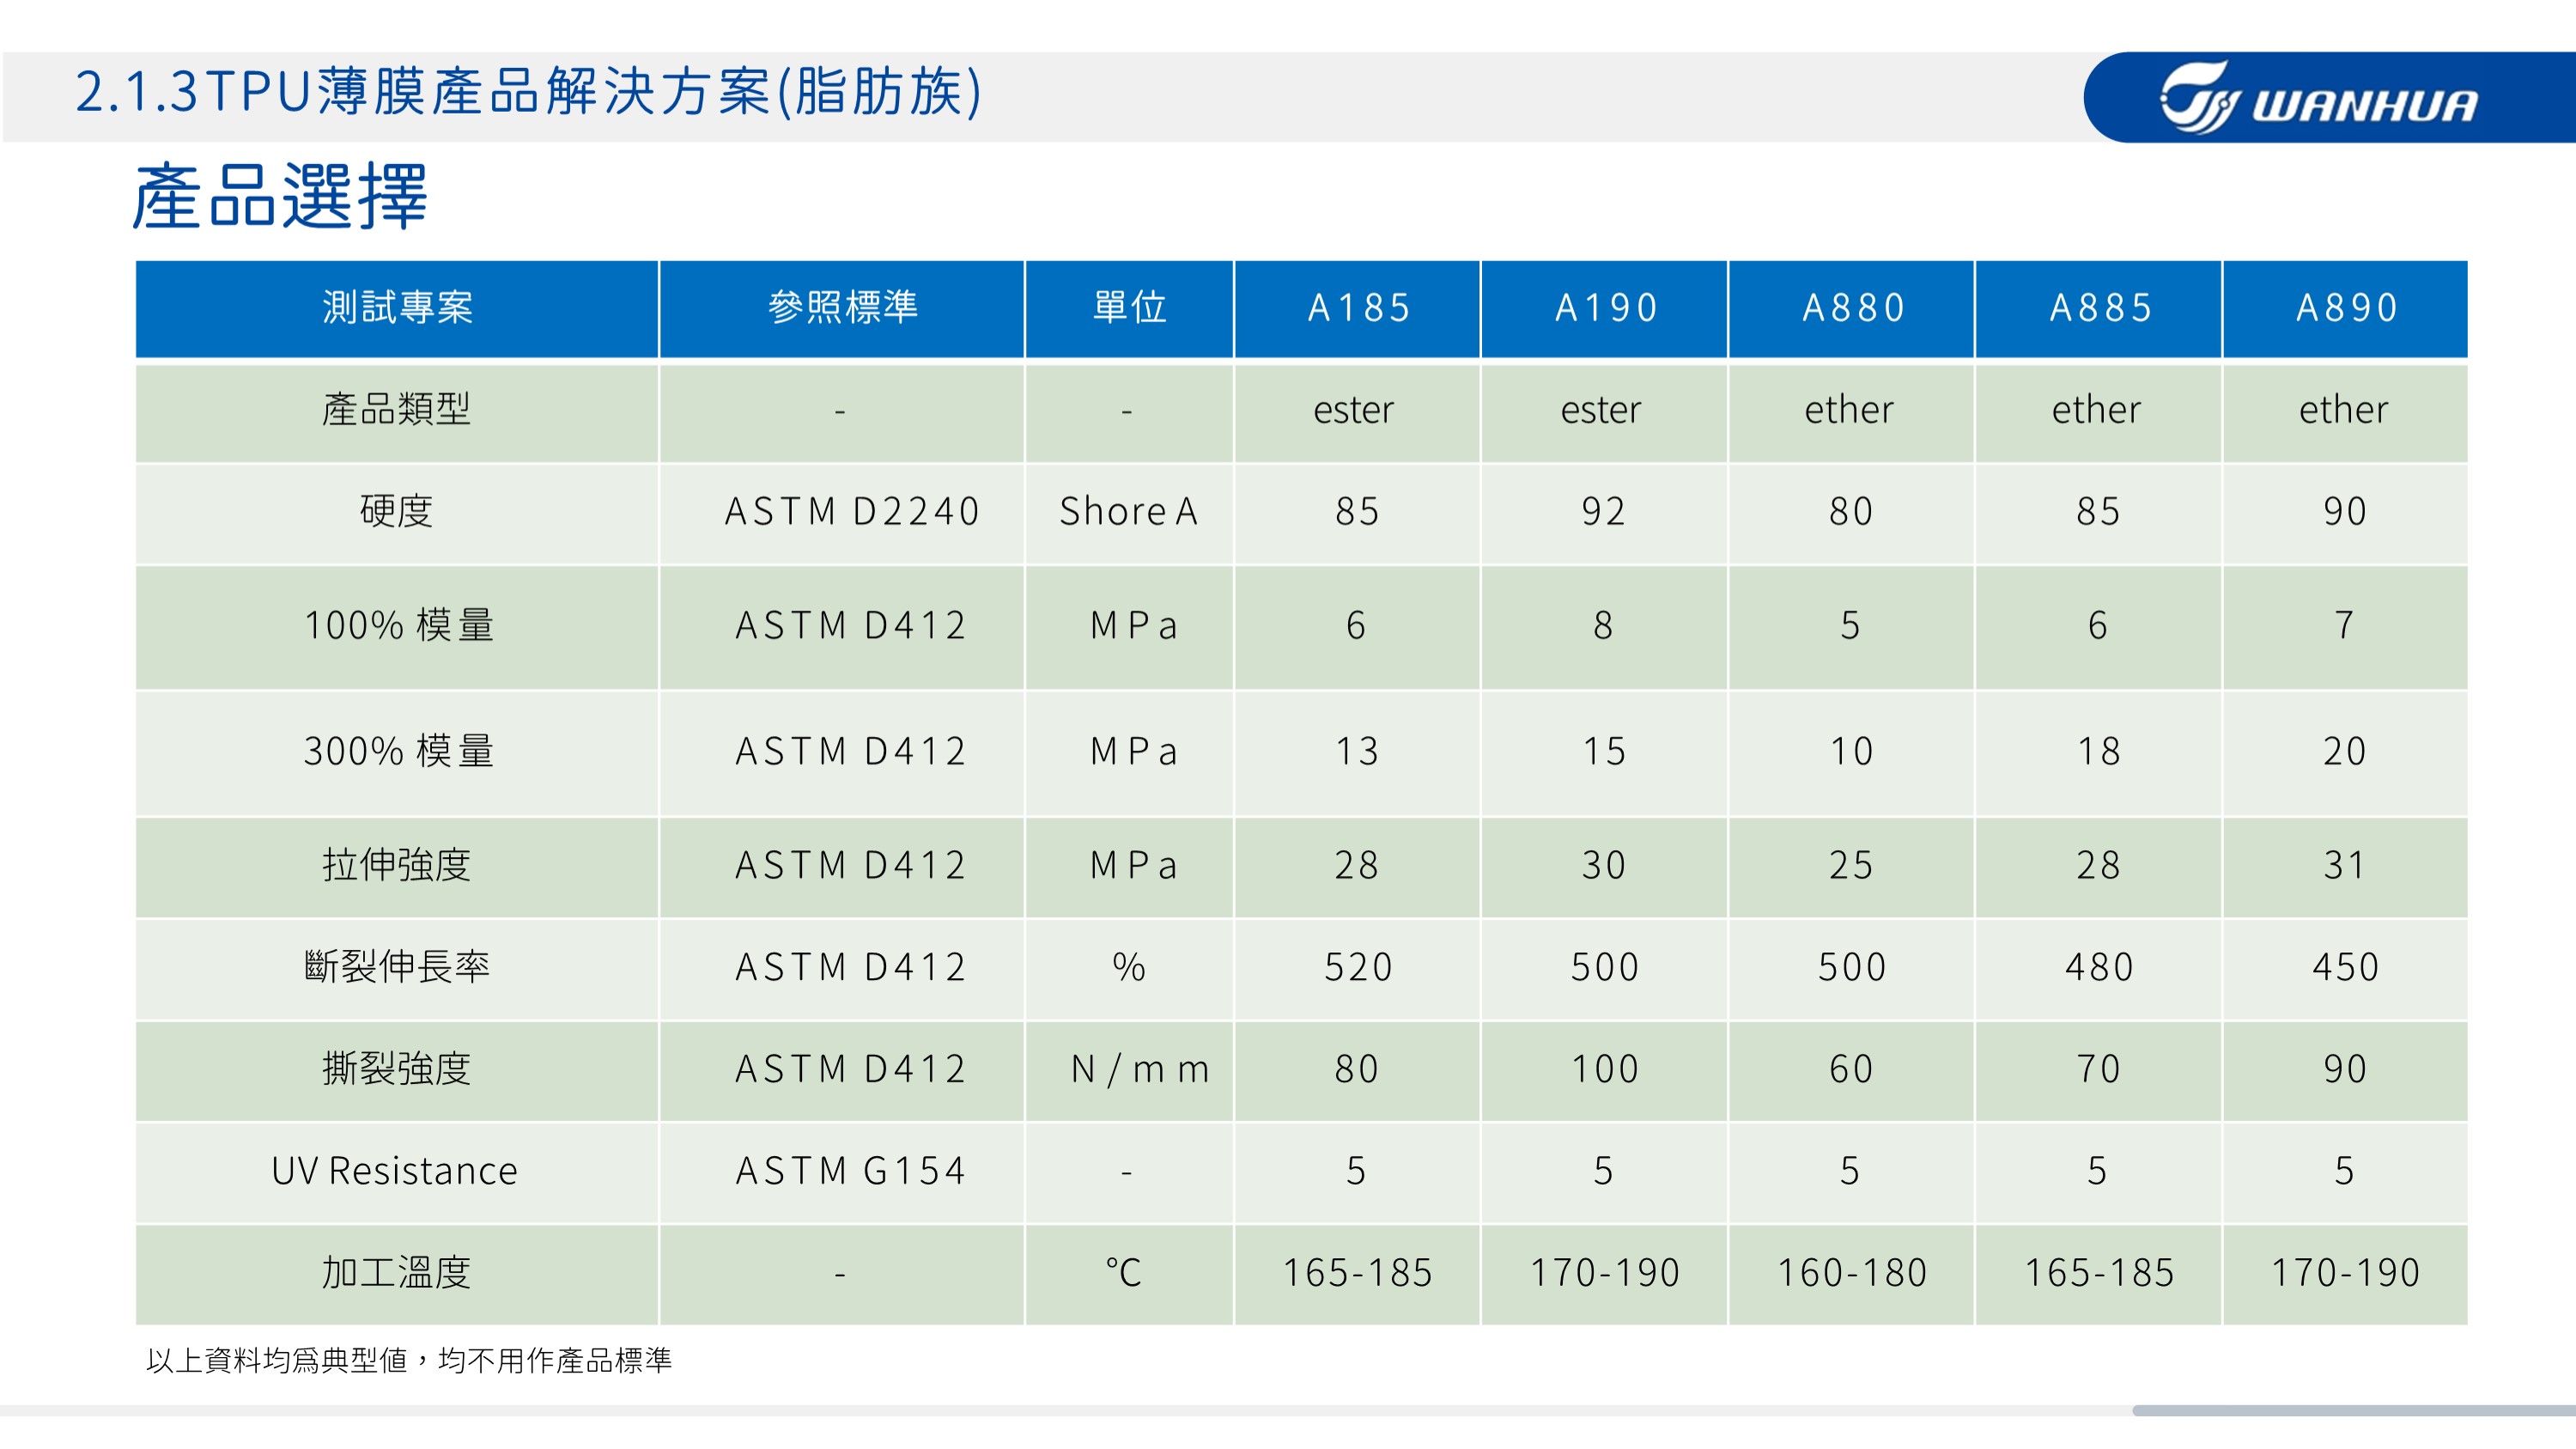The image size is (2576, 1449).
Task: Click hardness value '80' for A880
Action: 1851,512
